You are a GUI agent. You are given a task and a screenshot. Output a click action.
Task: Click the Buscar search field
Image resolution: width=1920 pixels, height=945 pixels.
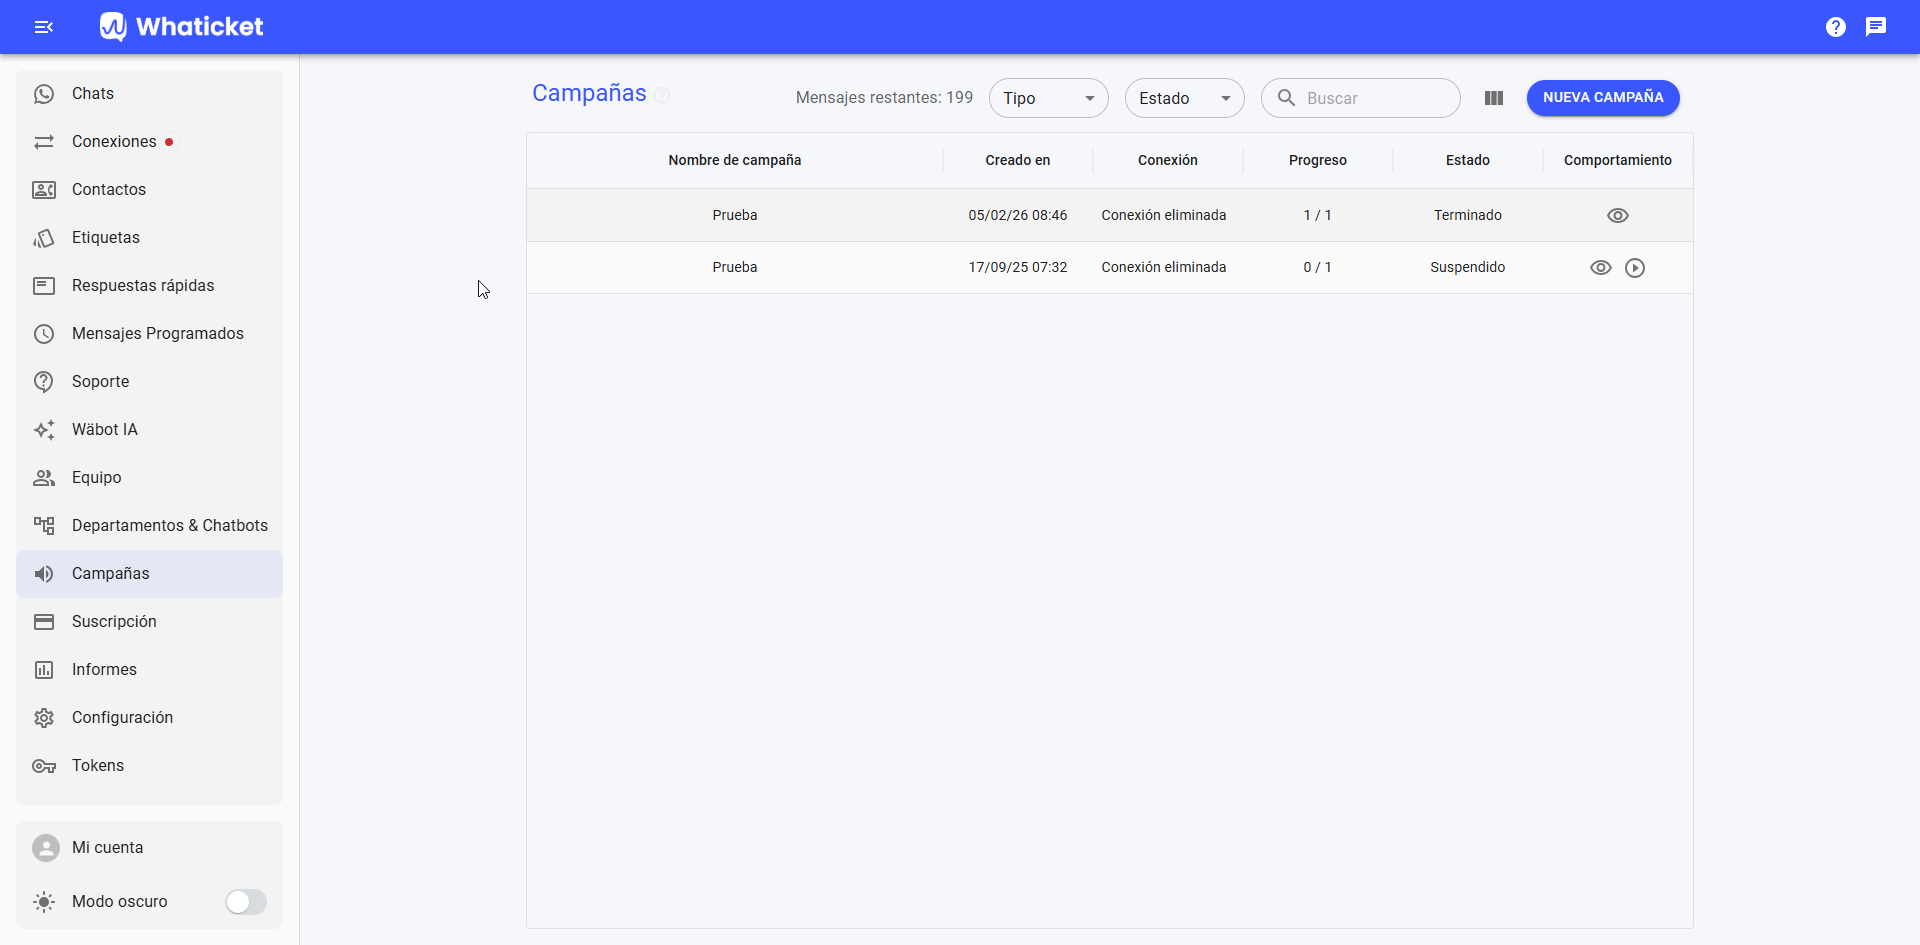pos(1361,98)
